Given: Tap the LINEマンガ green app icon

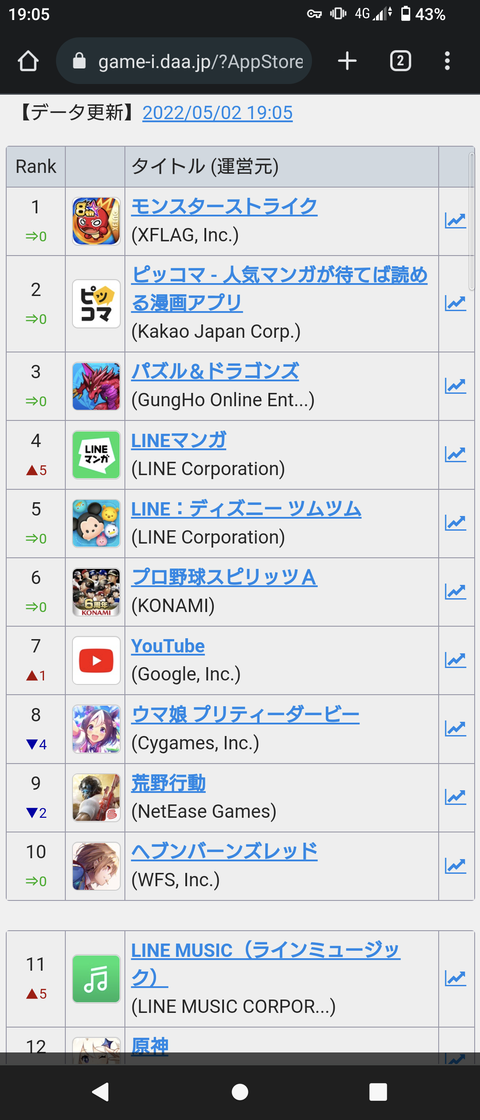Looking at the screenshot, I should coord(96,455).
